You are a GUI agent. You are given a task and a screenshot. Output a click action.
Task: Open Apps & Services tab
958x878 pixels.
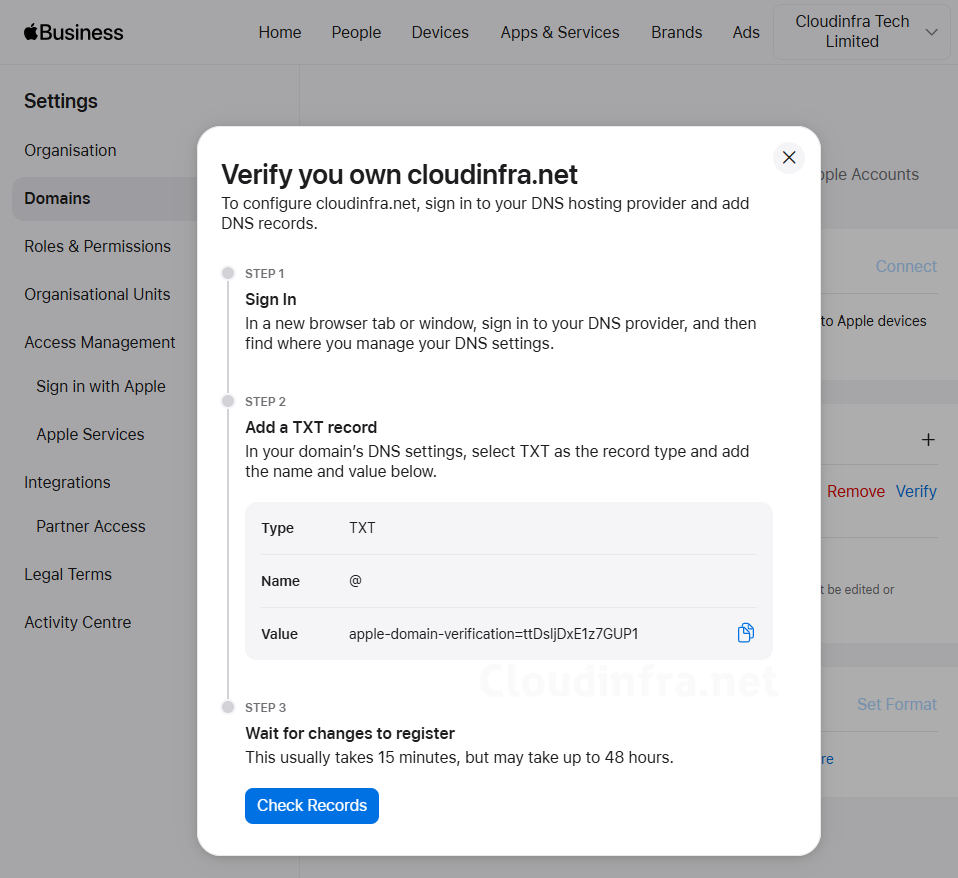click(560, 32)
